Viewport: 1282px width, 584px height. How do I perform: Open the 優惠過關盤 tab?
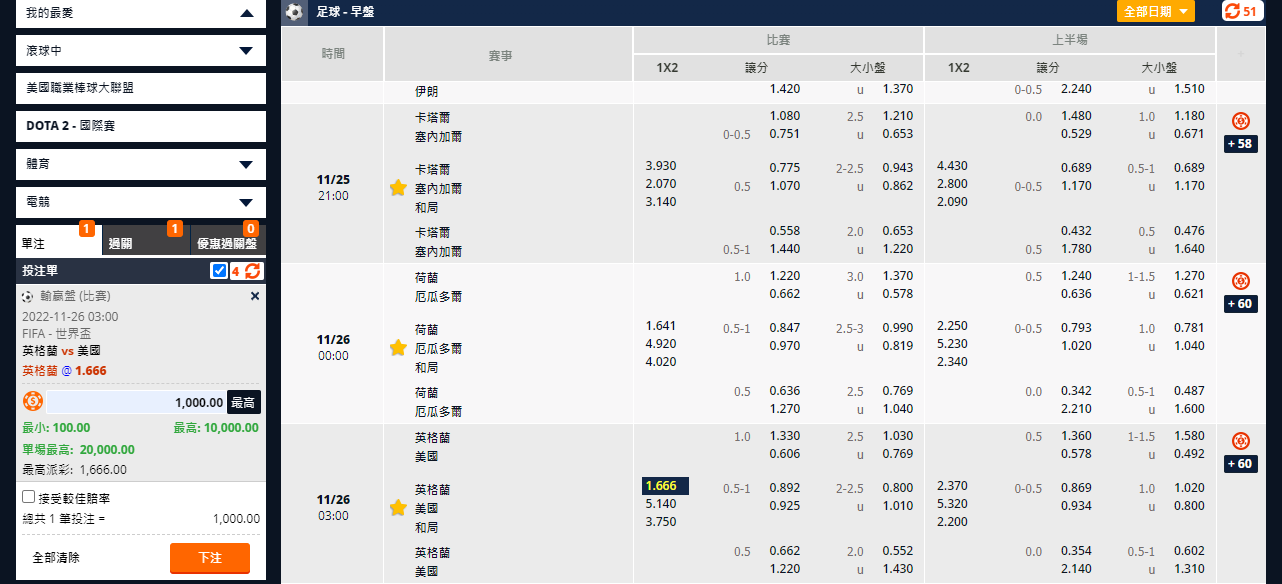coord(227,242)
